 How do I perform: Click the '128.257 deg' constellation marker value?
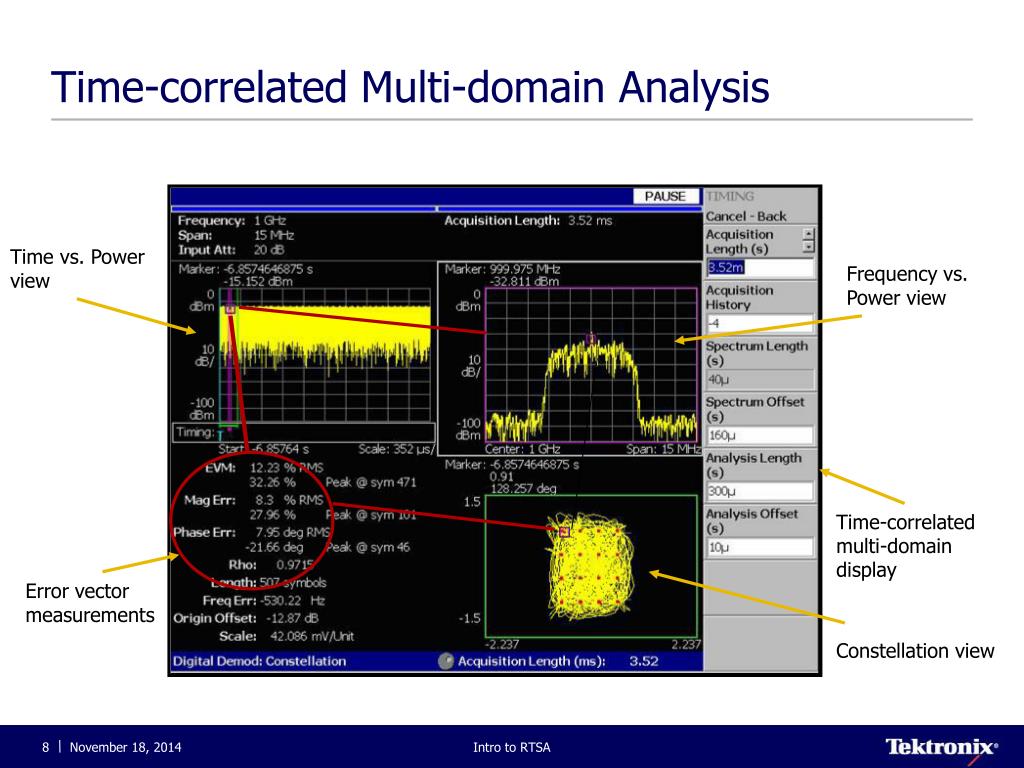(x=523, y=488)
